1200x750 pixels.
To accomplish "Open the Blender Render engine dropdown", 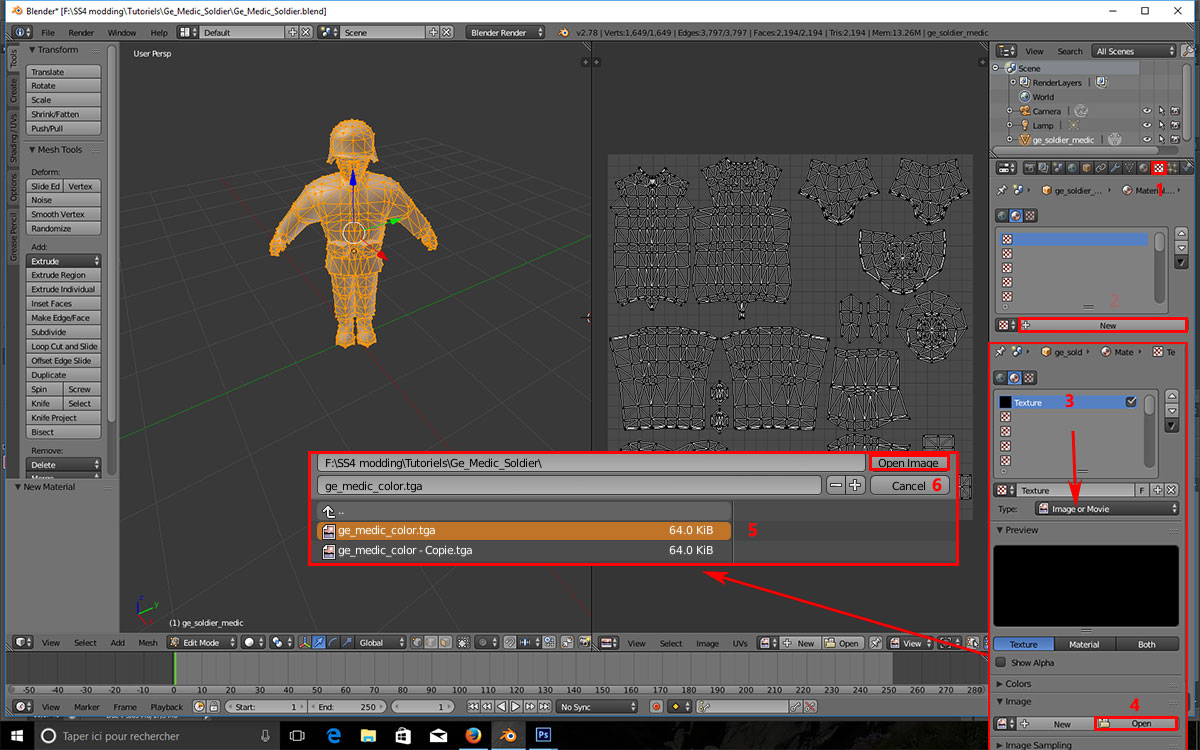I will point(506,32).
